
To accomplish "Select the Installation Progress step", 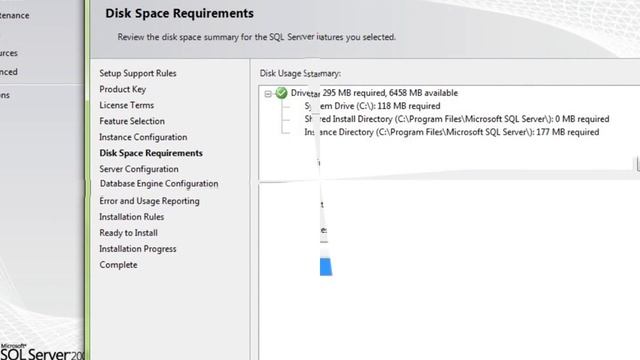I will pos(138,249).
